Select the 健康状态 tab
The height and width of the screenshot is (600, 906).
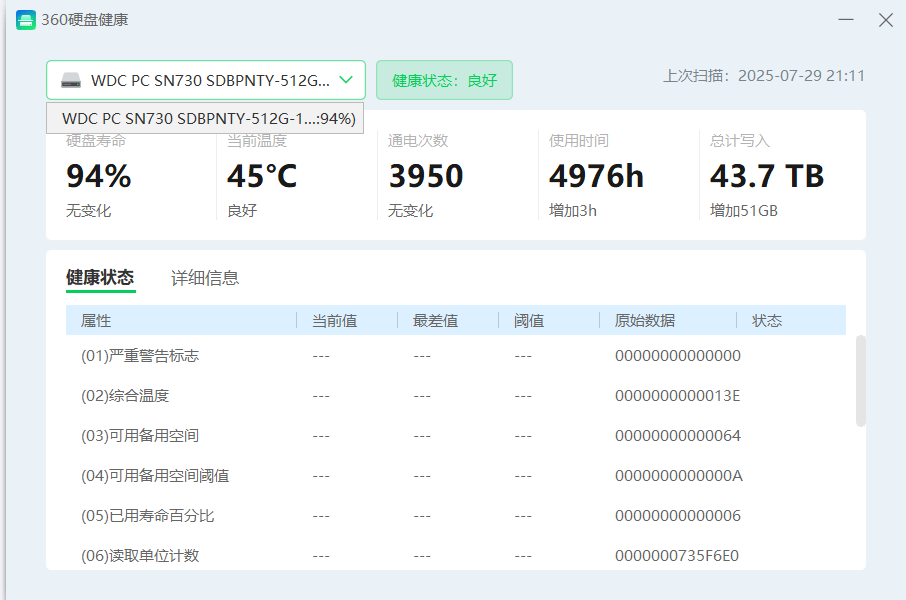click(x=100, y=278)
